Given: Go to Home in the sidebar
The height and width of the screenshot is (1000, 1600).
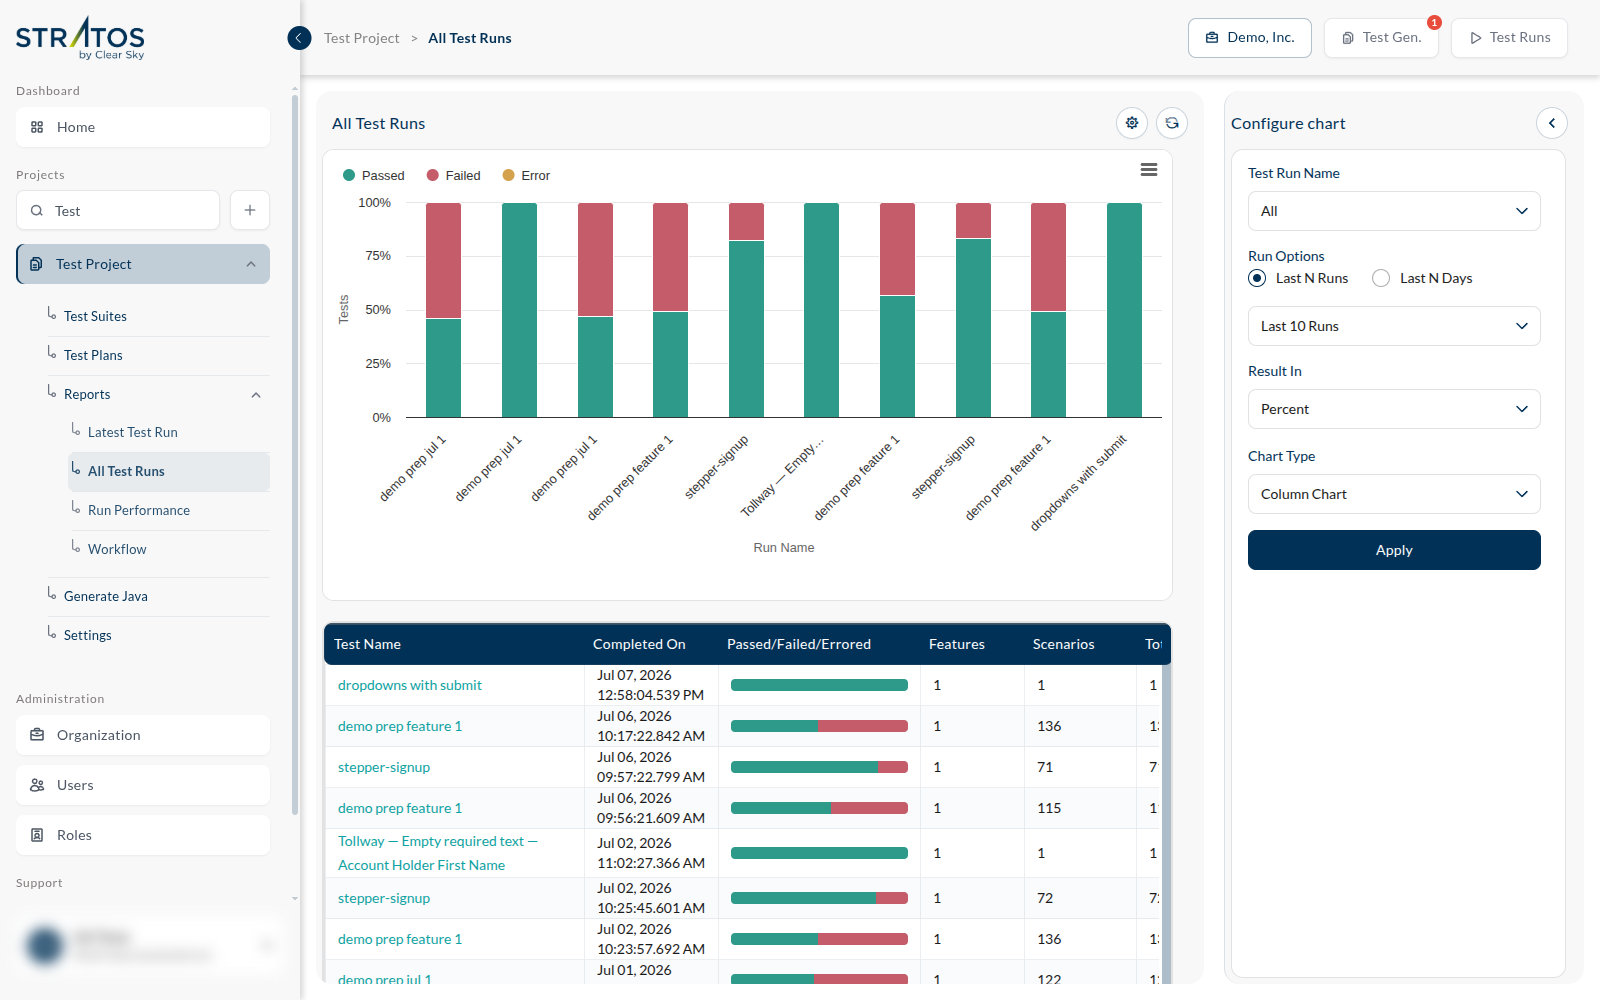Looking at the screenshot, I should pos(143,127).
